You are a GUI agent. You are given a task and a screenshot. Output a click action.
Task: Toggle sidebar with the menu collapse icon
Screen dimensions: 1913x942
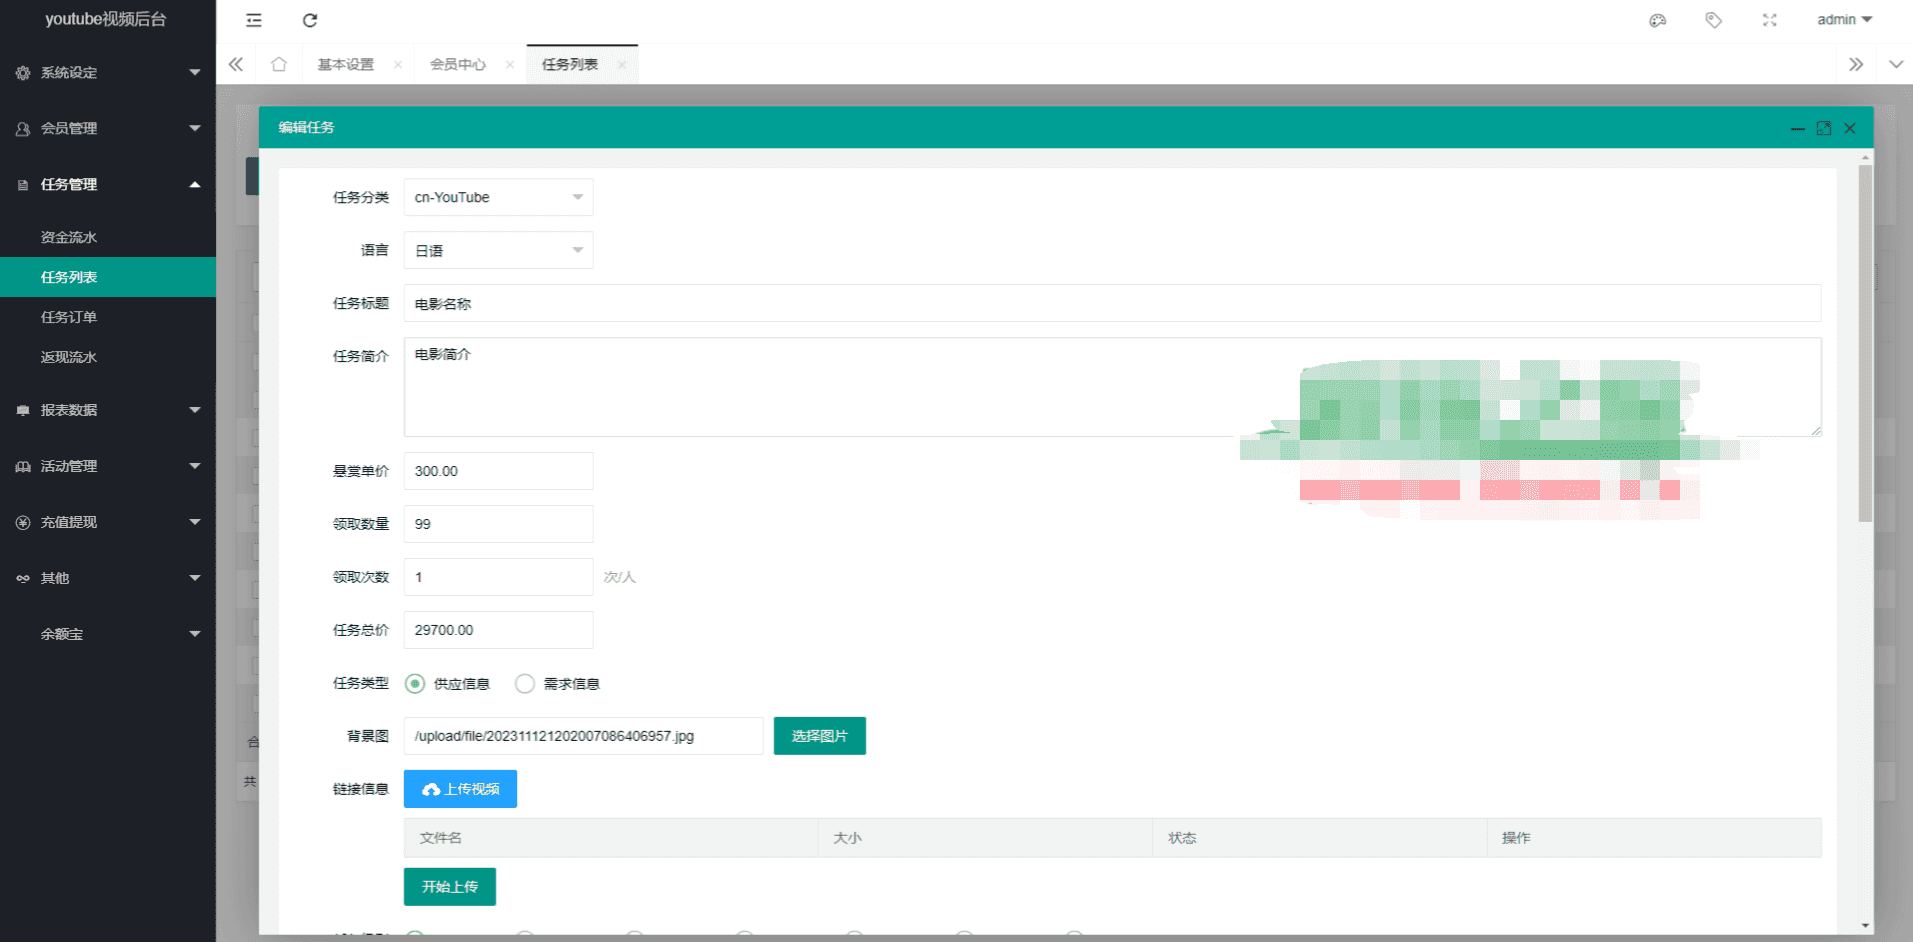(254, 20)
